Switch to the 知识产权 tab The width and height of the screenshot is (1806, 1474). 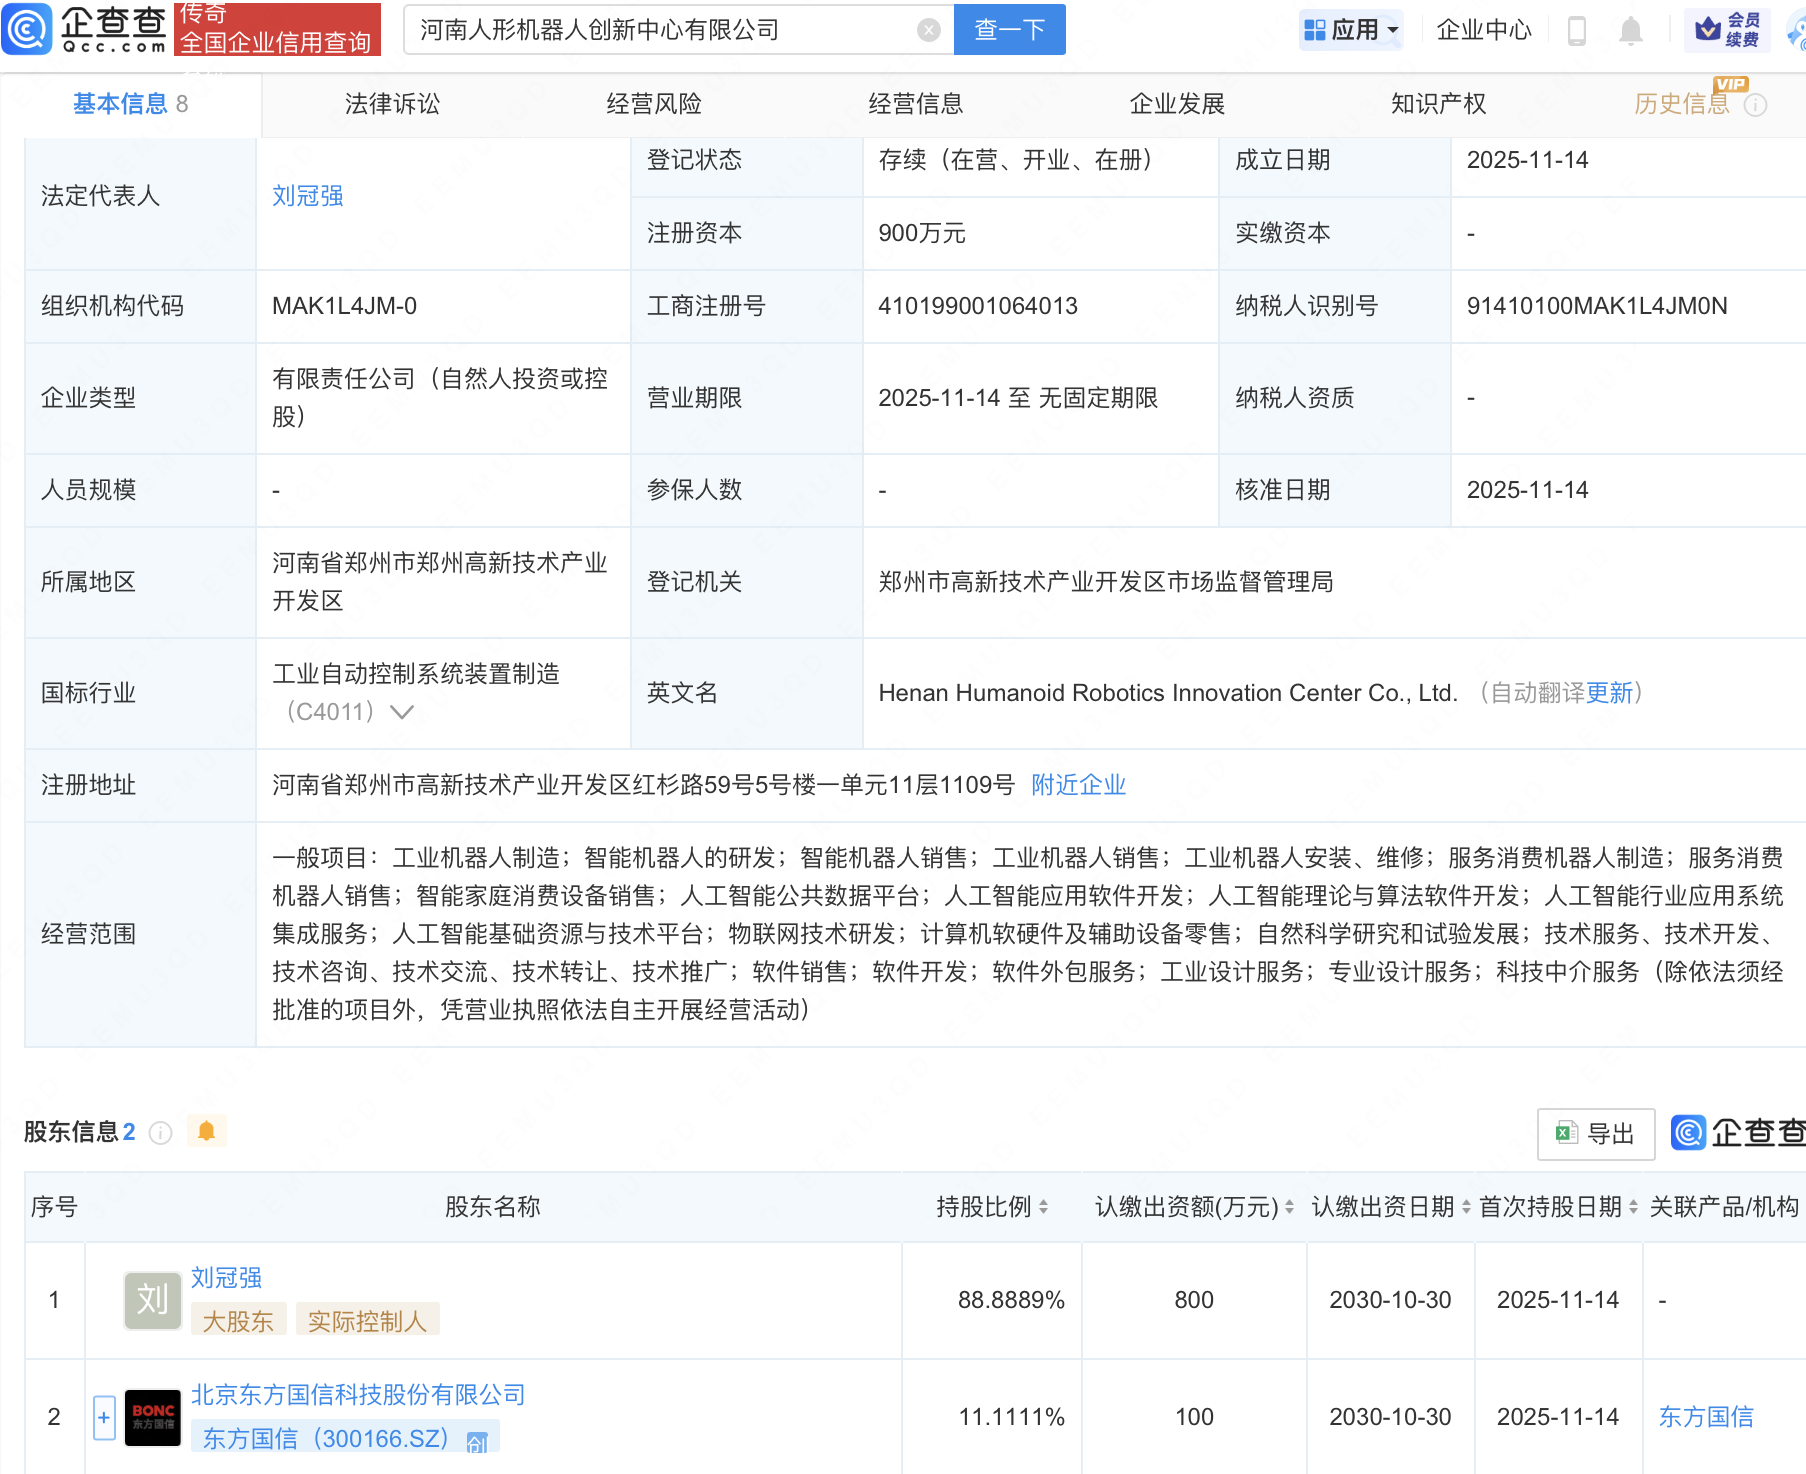(x=1438, y=104)
